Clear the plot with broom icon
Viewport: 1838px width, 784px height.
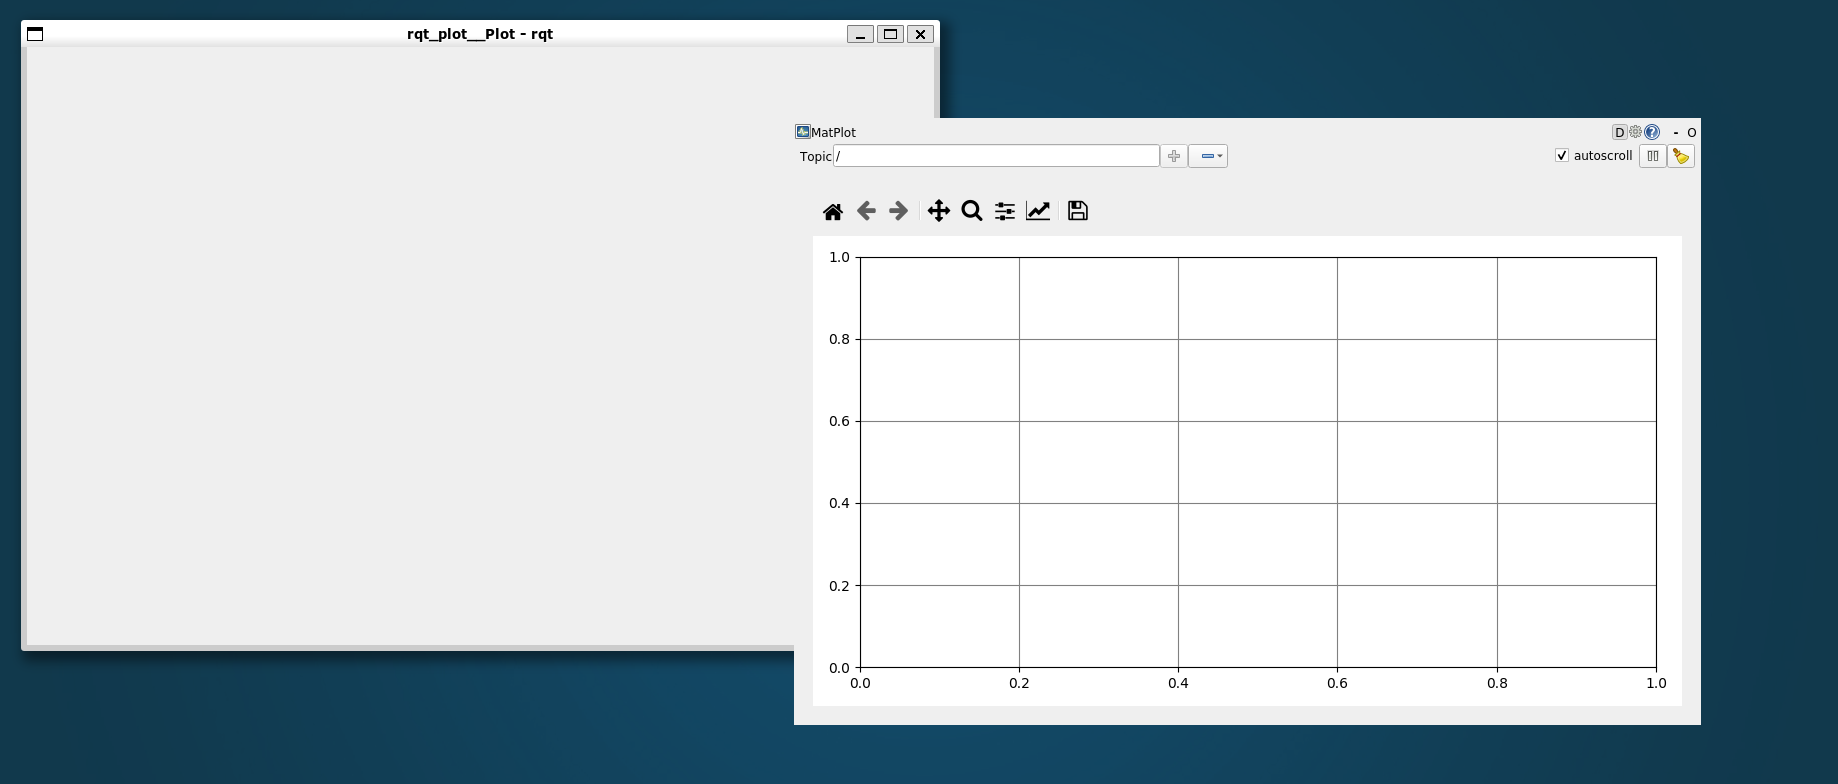[1681, 156]
